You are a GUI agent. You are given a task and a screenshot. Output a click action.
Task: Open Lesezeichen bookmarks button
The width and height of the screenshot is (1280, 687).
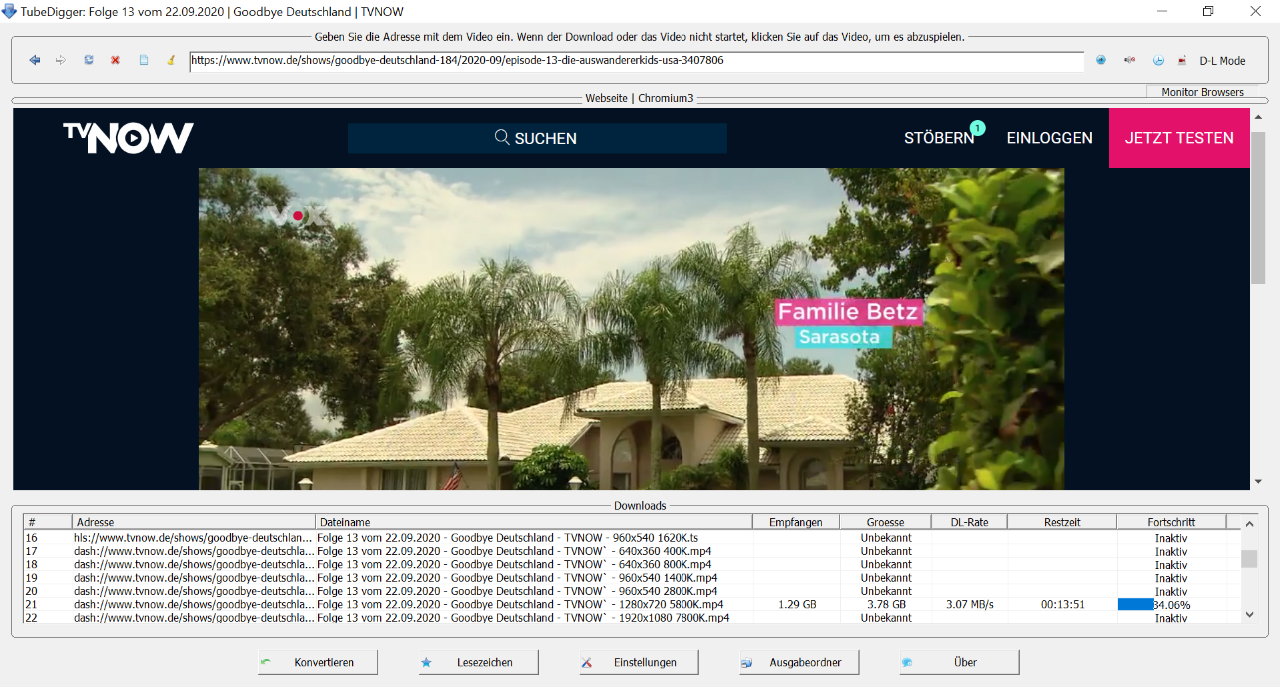click(478, 662)
